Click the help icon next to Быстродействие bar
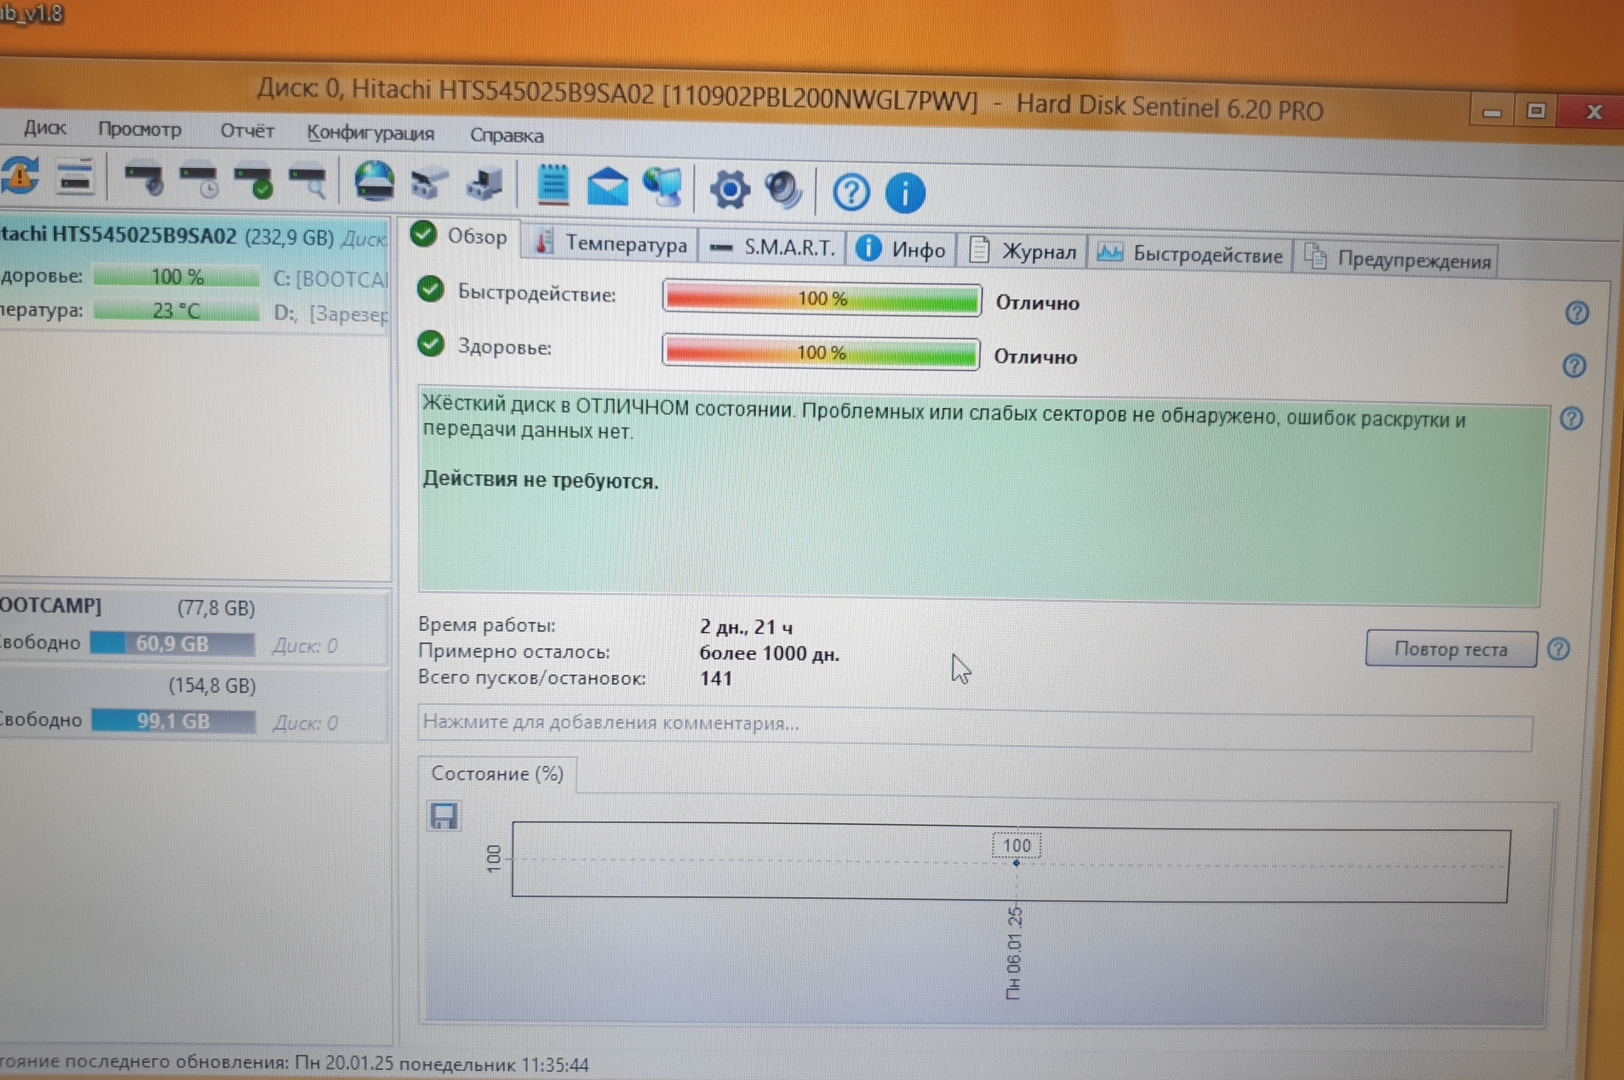 pyautogui.click(x=1577, y=313)
